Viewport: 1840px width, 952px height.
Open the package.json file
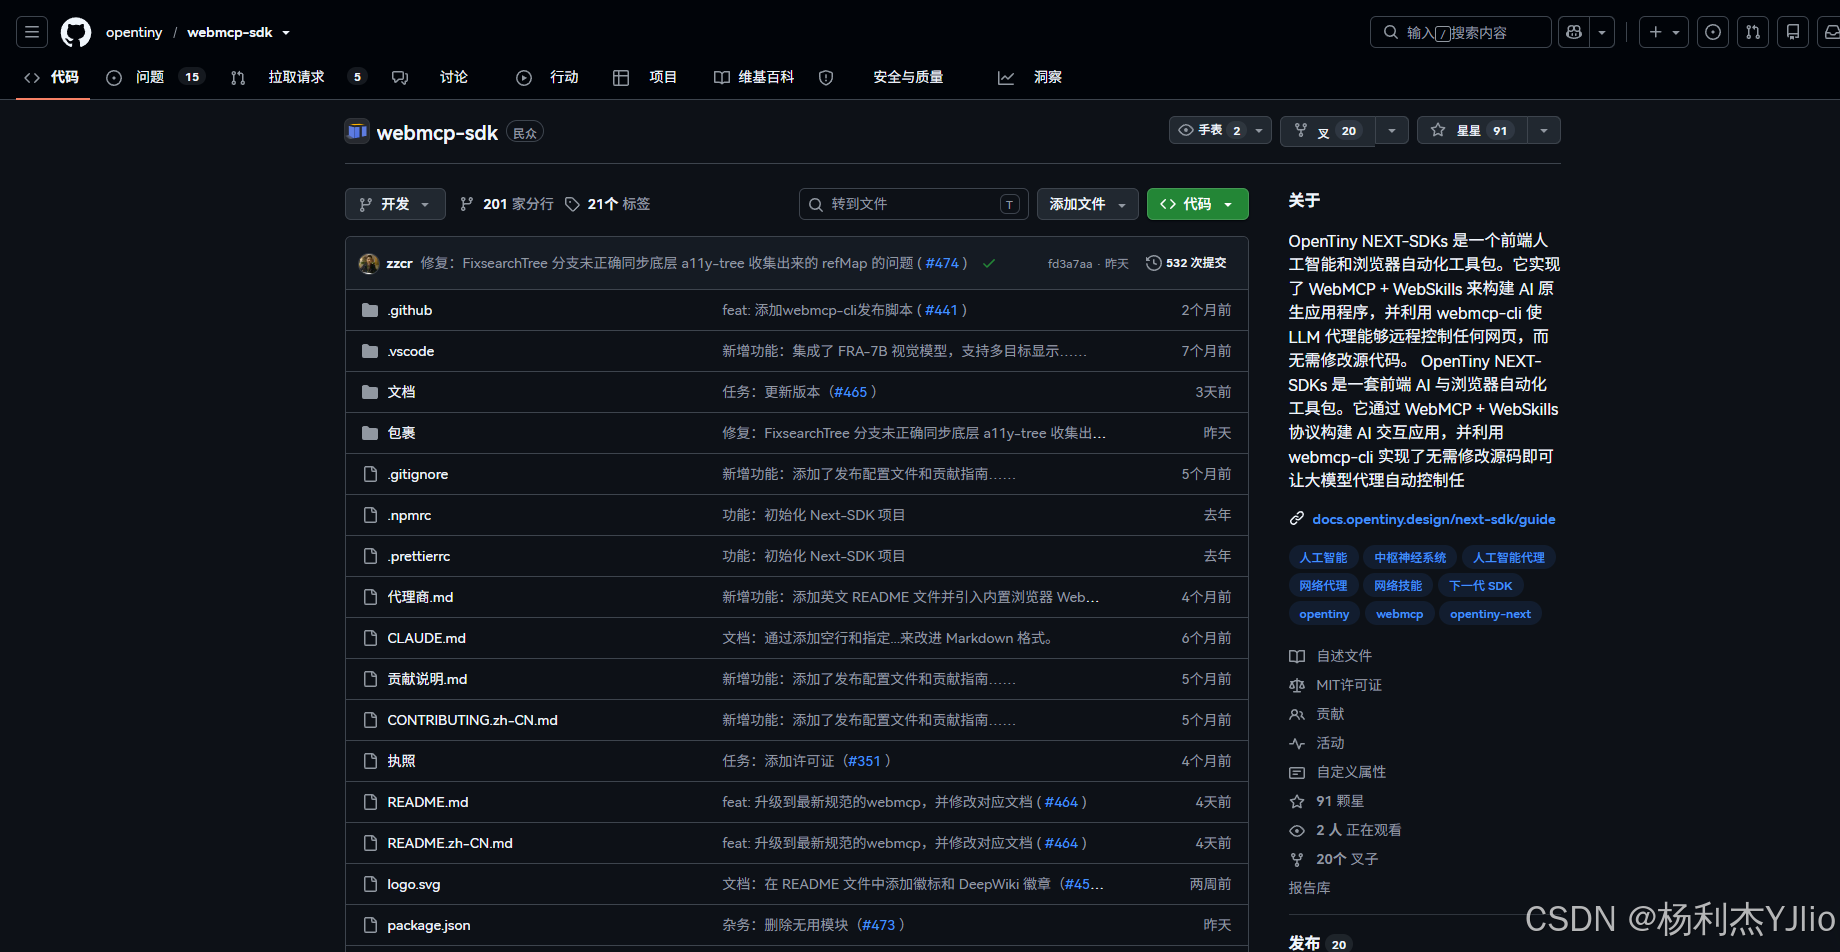429,925
